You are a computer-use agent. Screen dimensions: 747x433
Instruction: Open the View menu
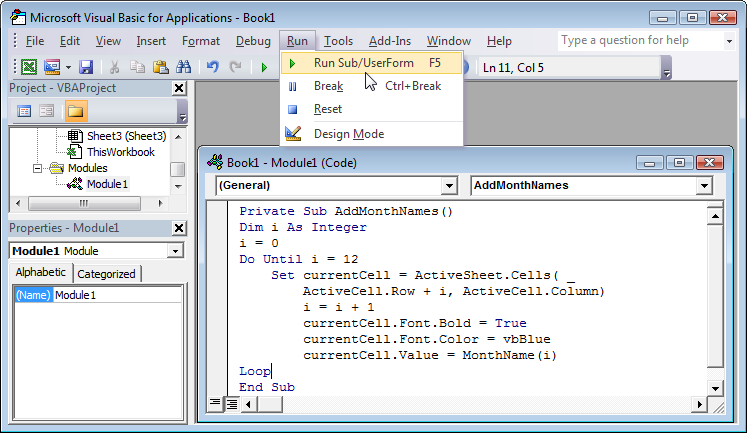point(108,41)
